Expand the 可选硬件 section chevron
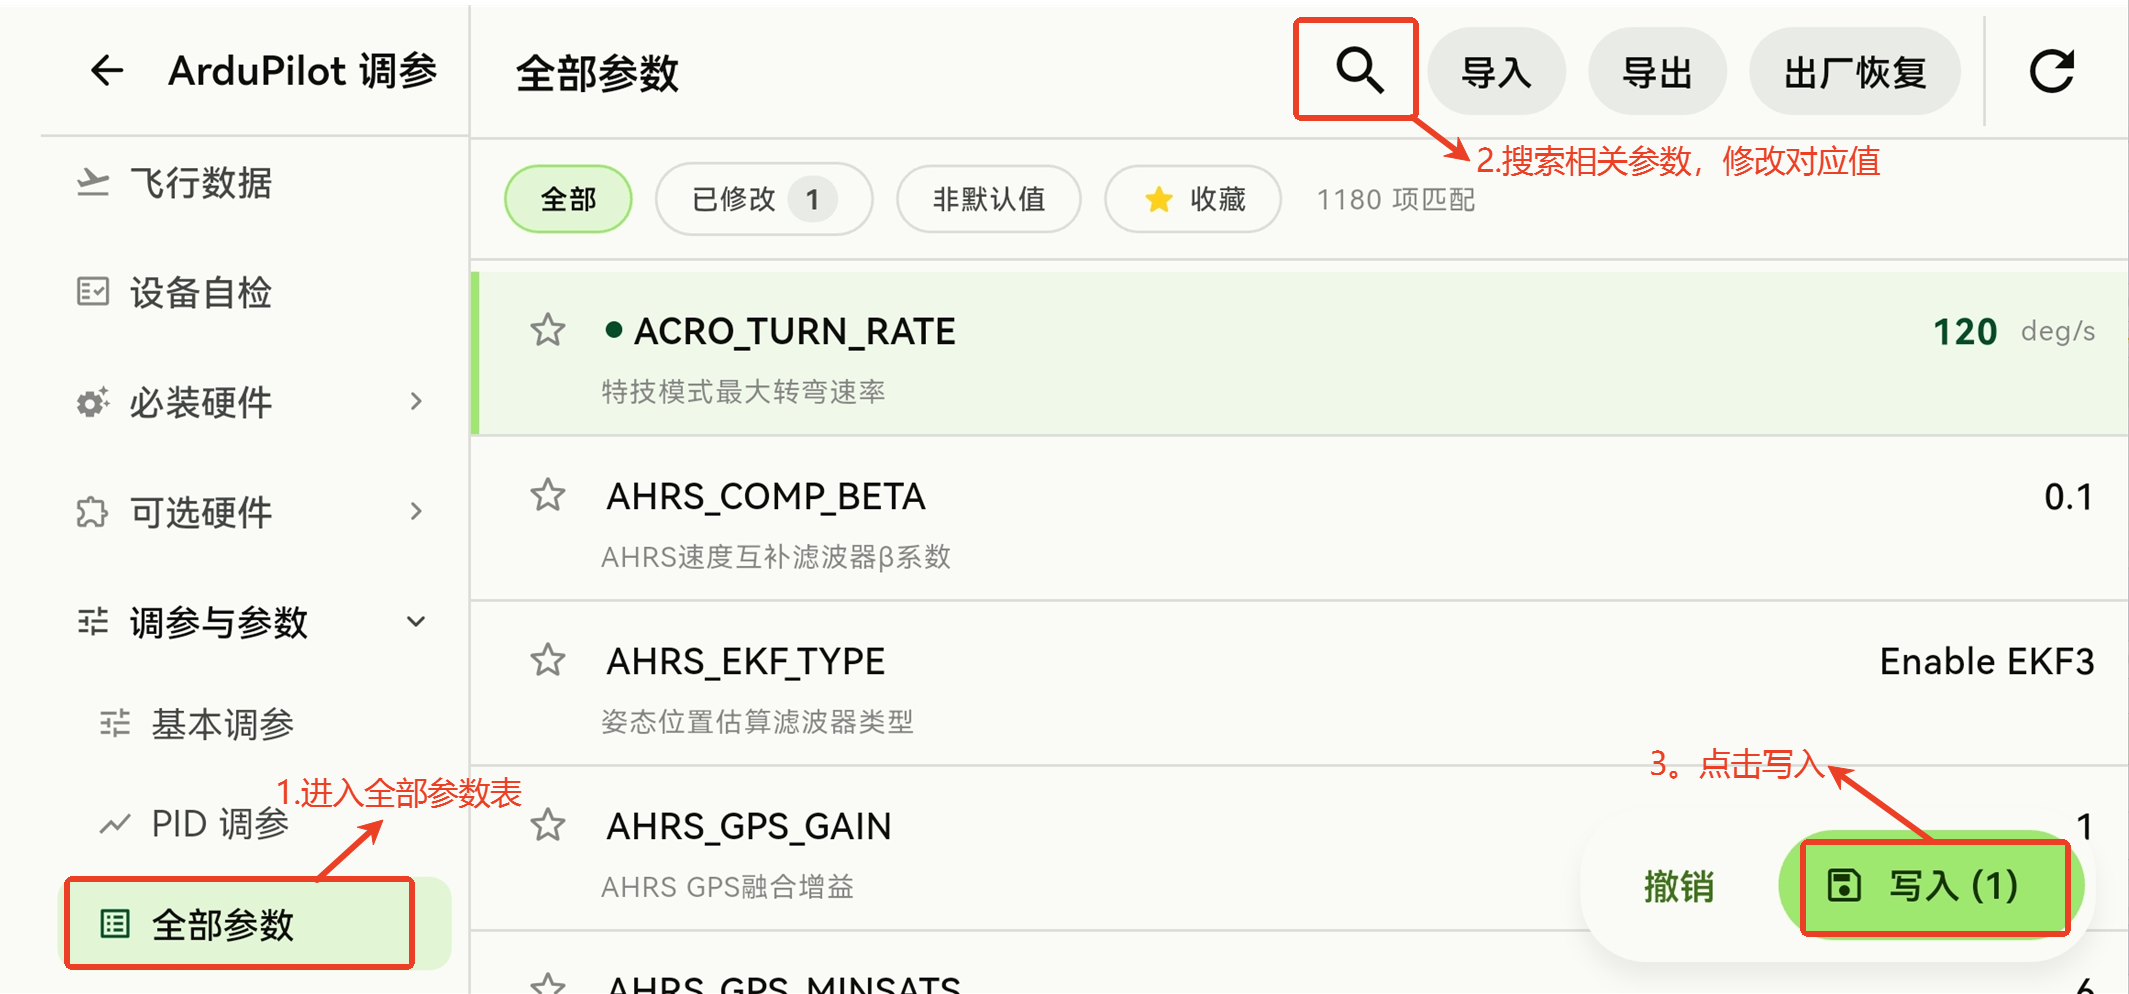 417,511
